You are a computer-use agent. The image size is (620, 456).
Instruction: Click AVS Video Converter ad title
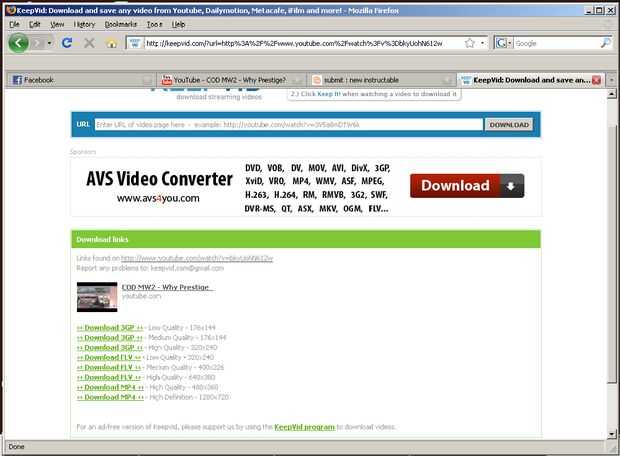point(159,179)
